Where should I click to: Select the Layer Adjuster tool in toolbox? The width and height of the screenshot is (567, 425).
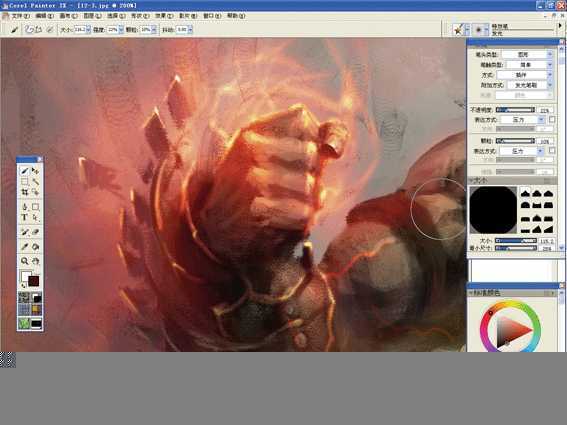tap(35, 171)
